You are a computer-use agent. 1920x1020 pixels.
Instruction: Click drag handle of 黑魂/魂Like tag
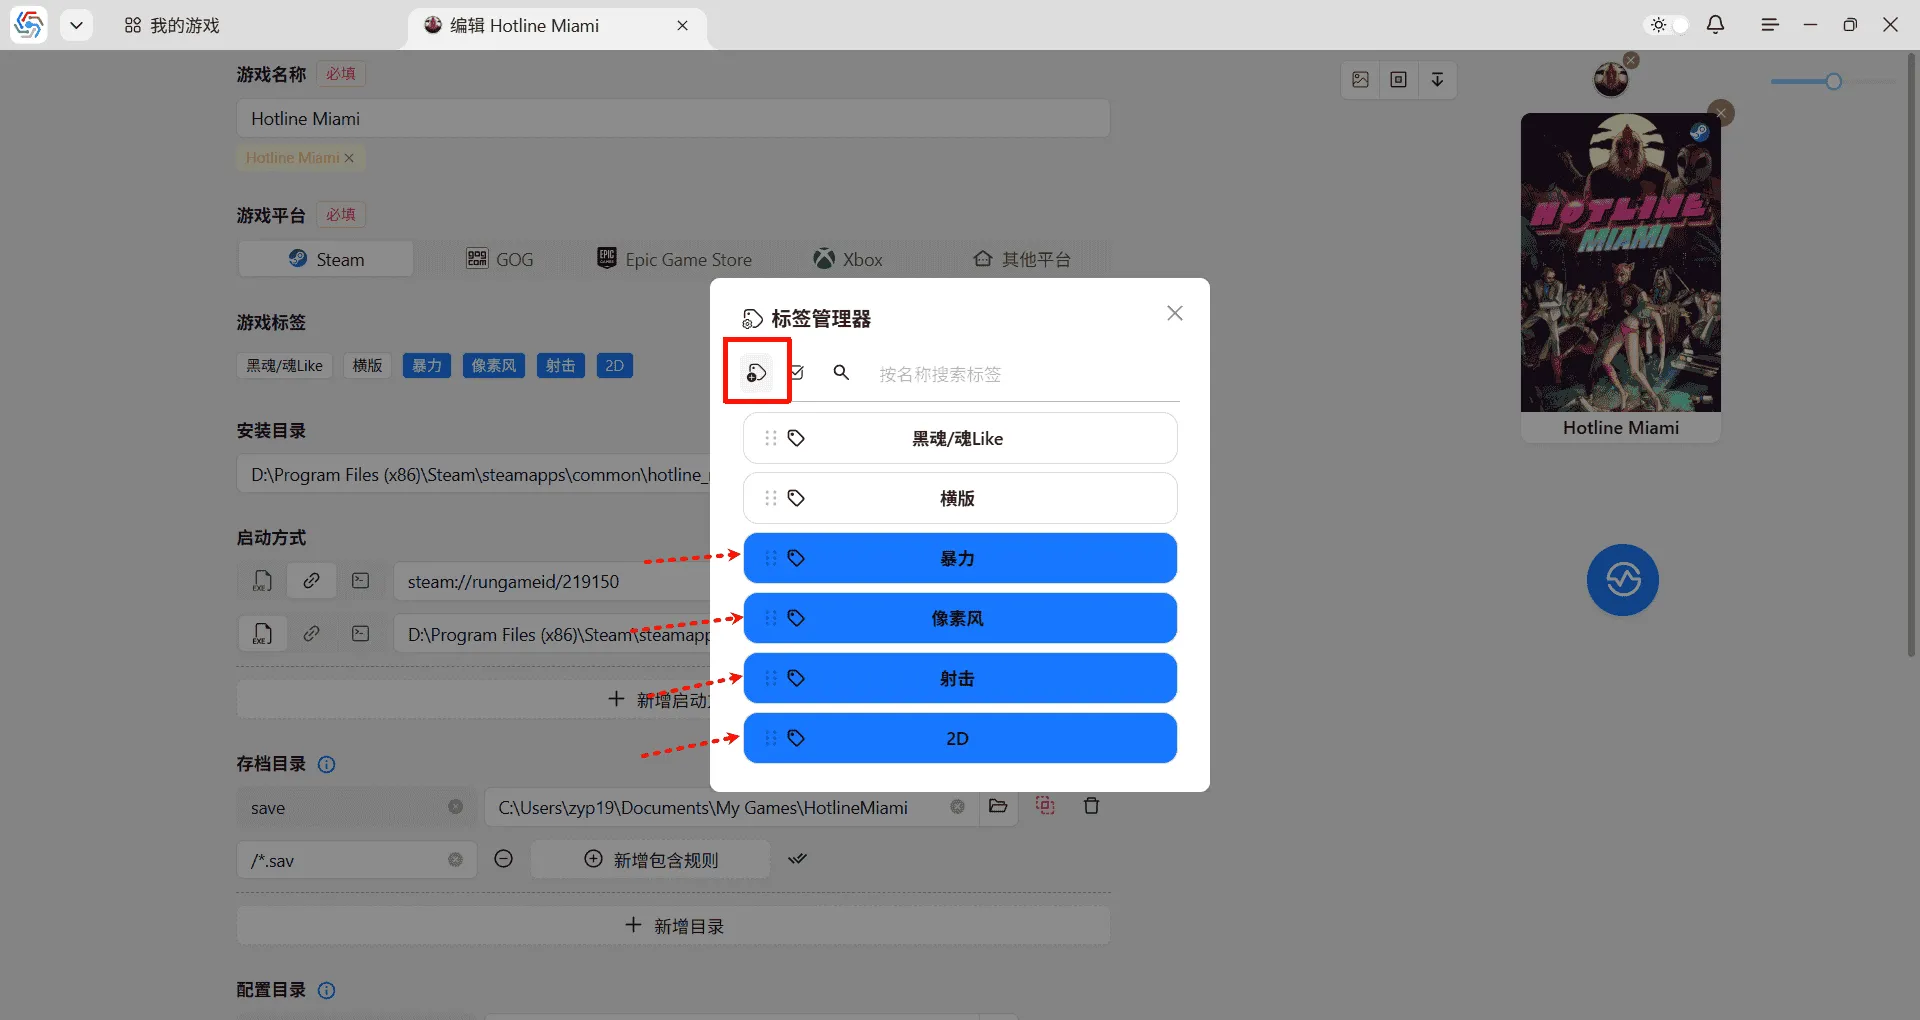click(x=770, y=438)
